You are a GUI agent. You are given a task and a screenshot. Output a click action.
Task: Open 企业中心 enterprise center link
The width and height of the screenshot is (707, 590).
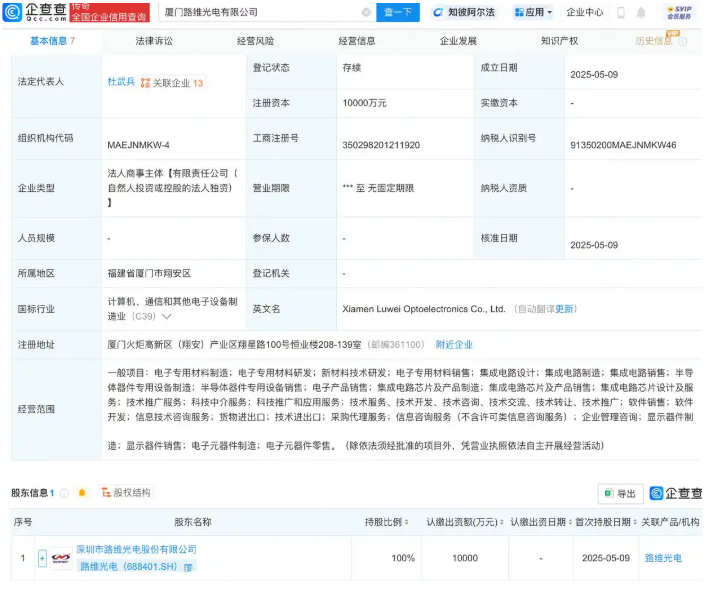click(585, 12)
